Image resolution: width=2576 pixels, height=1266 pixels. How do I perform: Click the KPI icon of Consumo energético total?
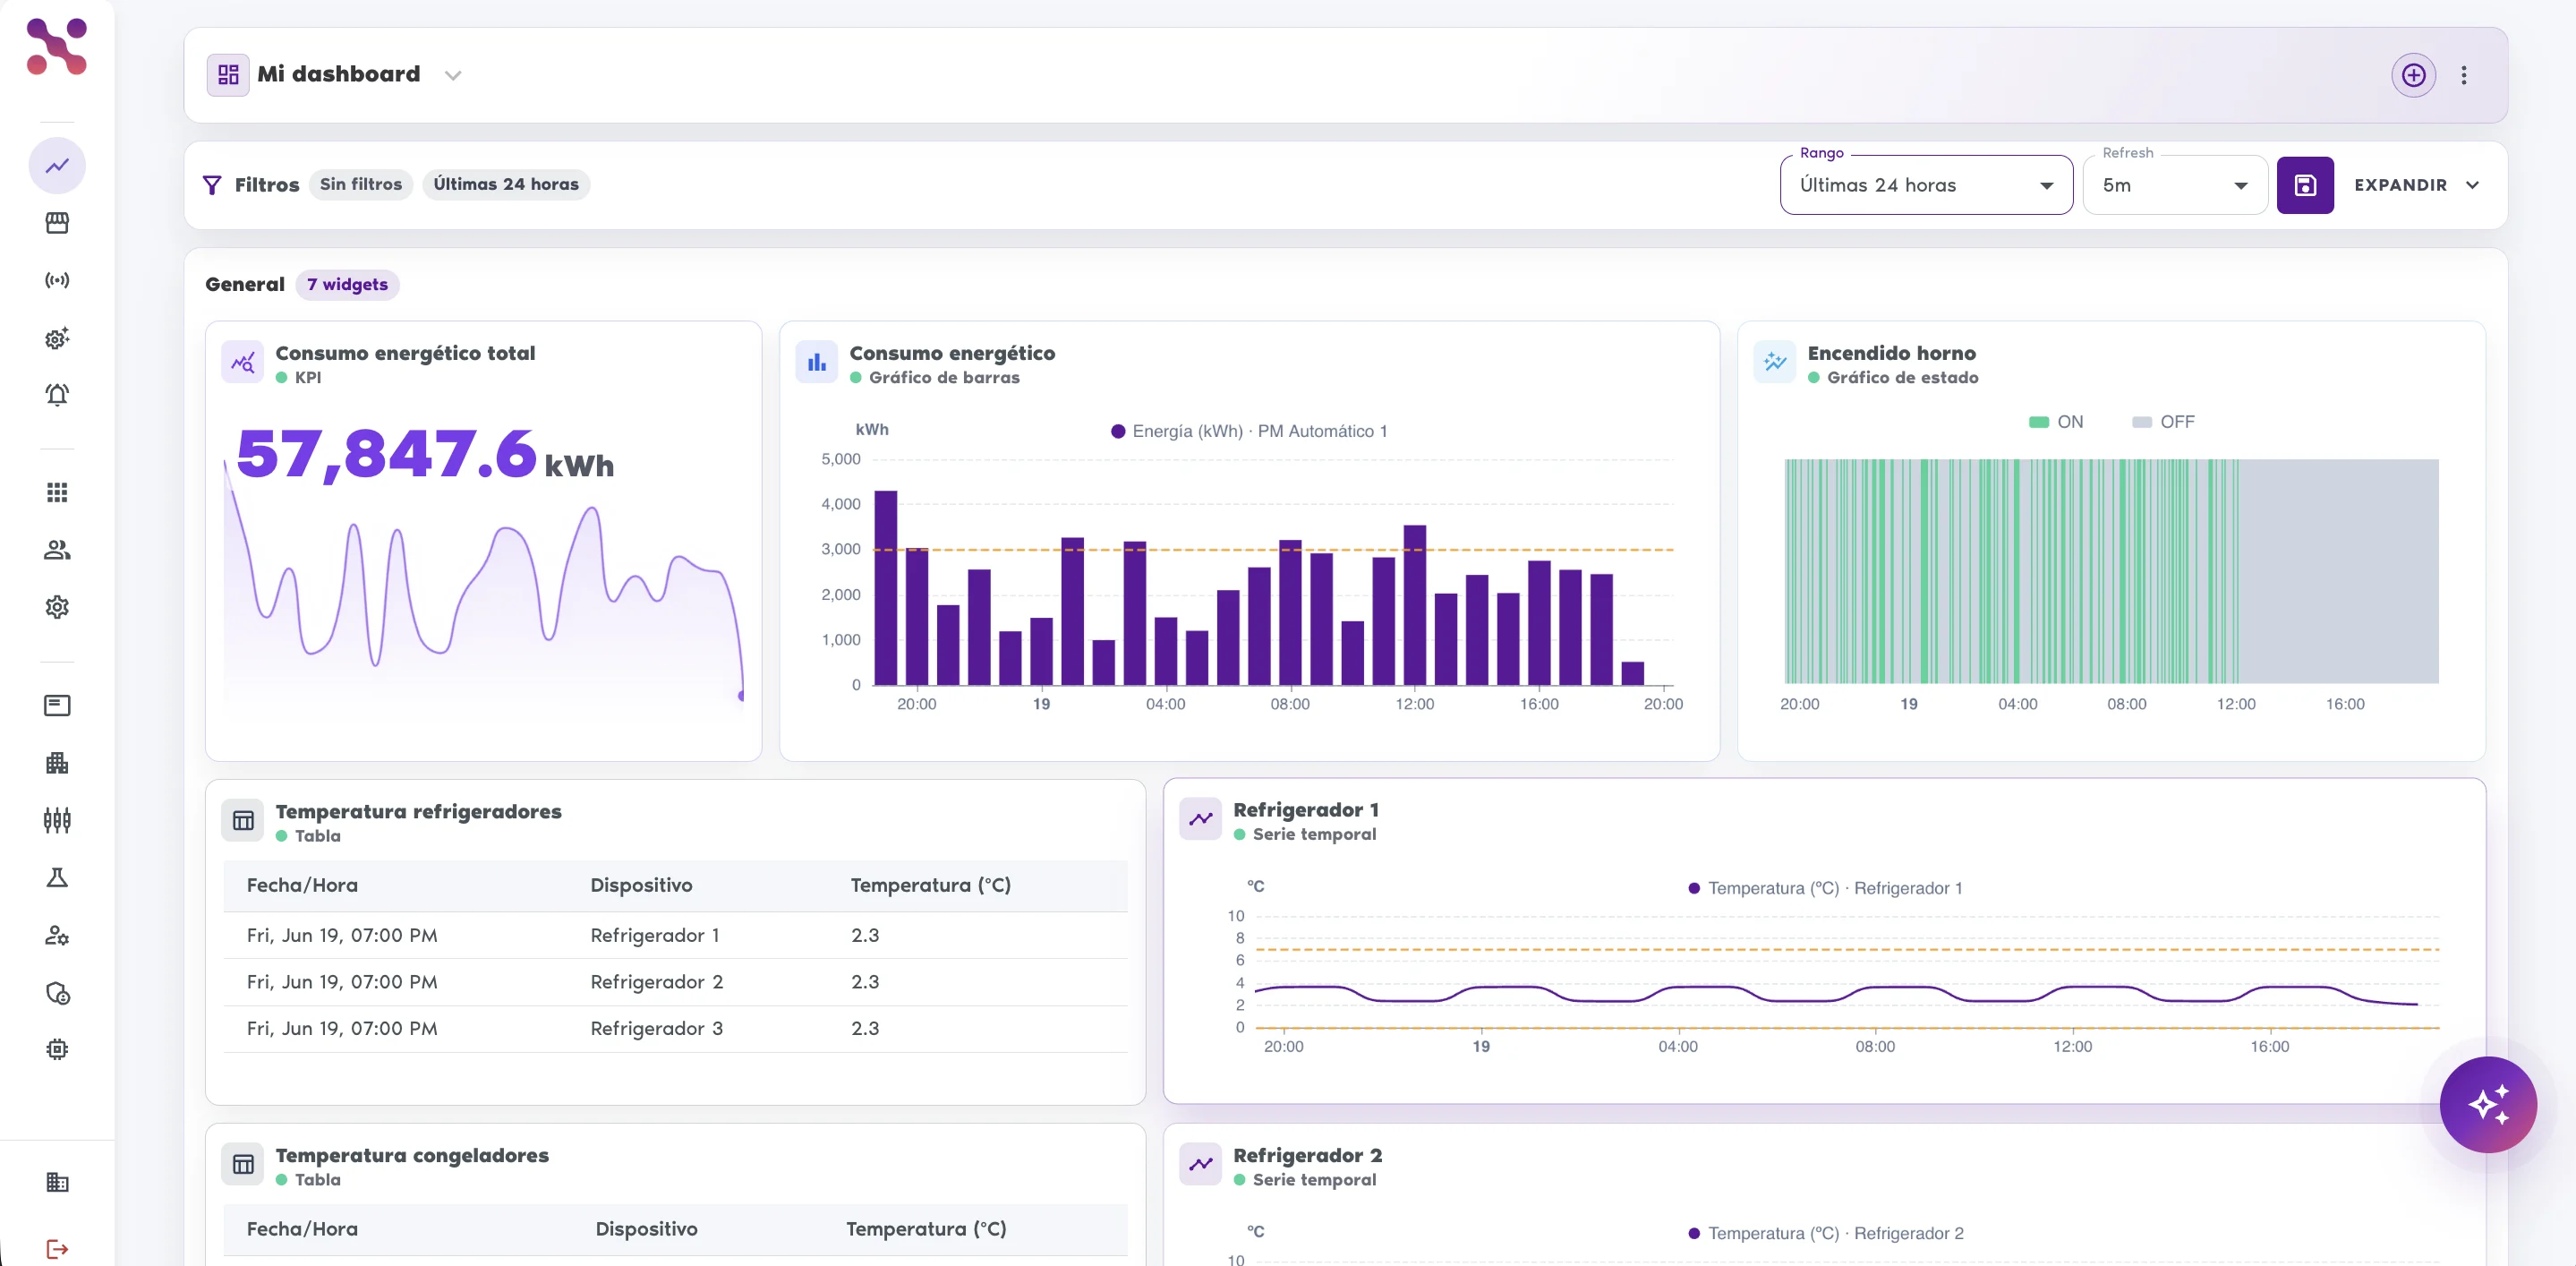coord(242,362)
